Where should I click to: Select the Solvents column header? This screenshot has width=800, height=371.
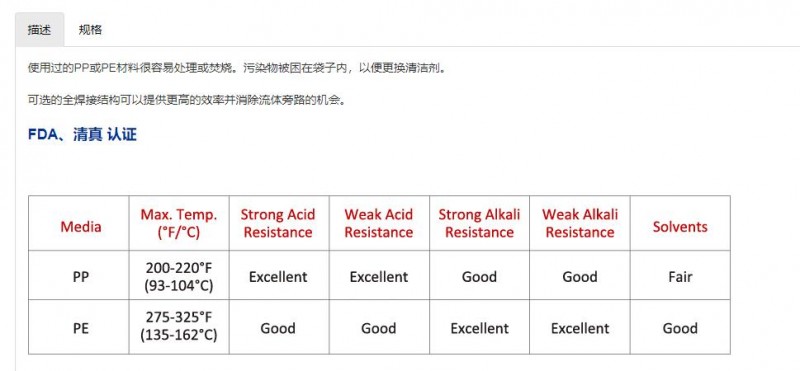(680, 223)
